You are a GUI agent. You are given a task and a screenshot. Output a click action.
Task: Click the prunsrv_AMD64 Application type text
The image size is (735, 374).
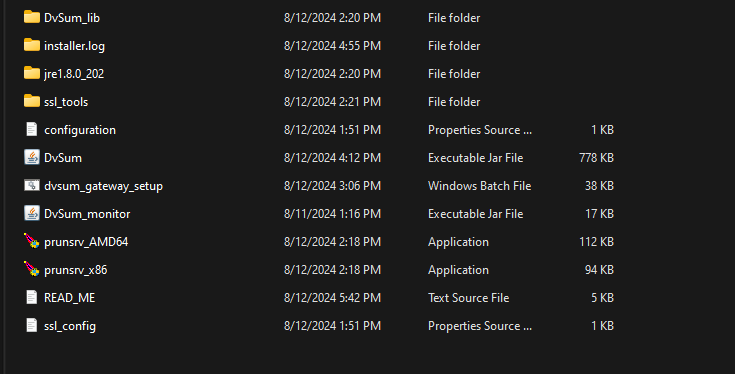coord(458,242)
